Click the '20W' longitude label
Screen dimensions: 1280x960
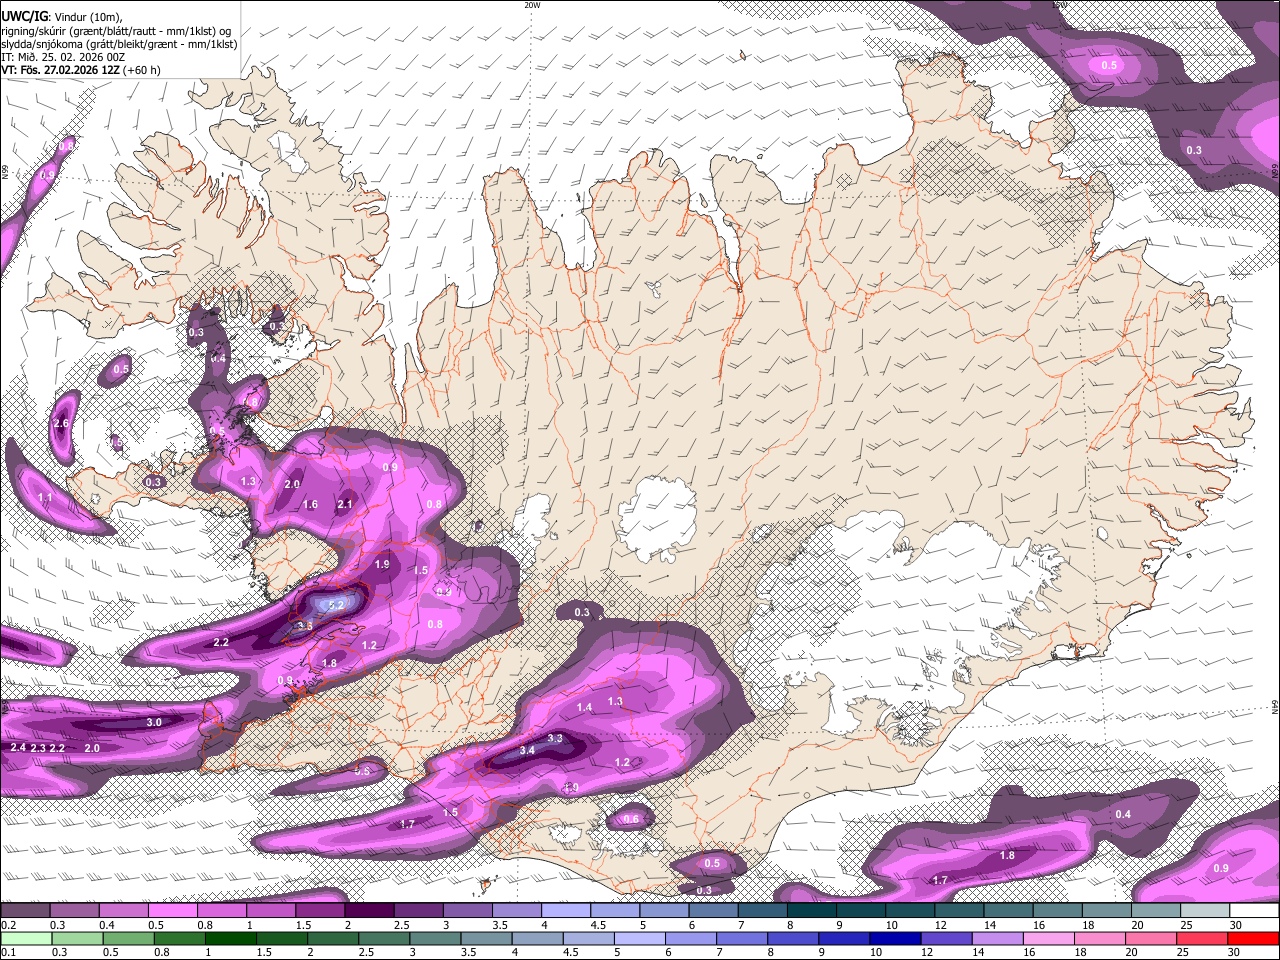tap(531, 5)
